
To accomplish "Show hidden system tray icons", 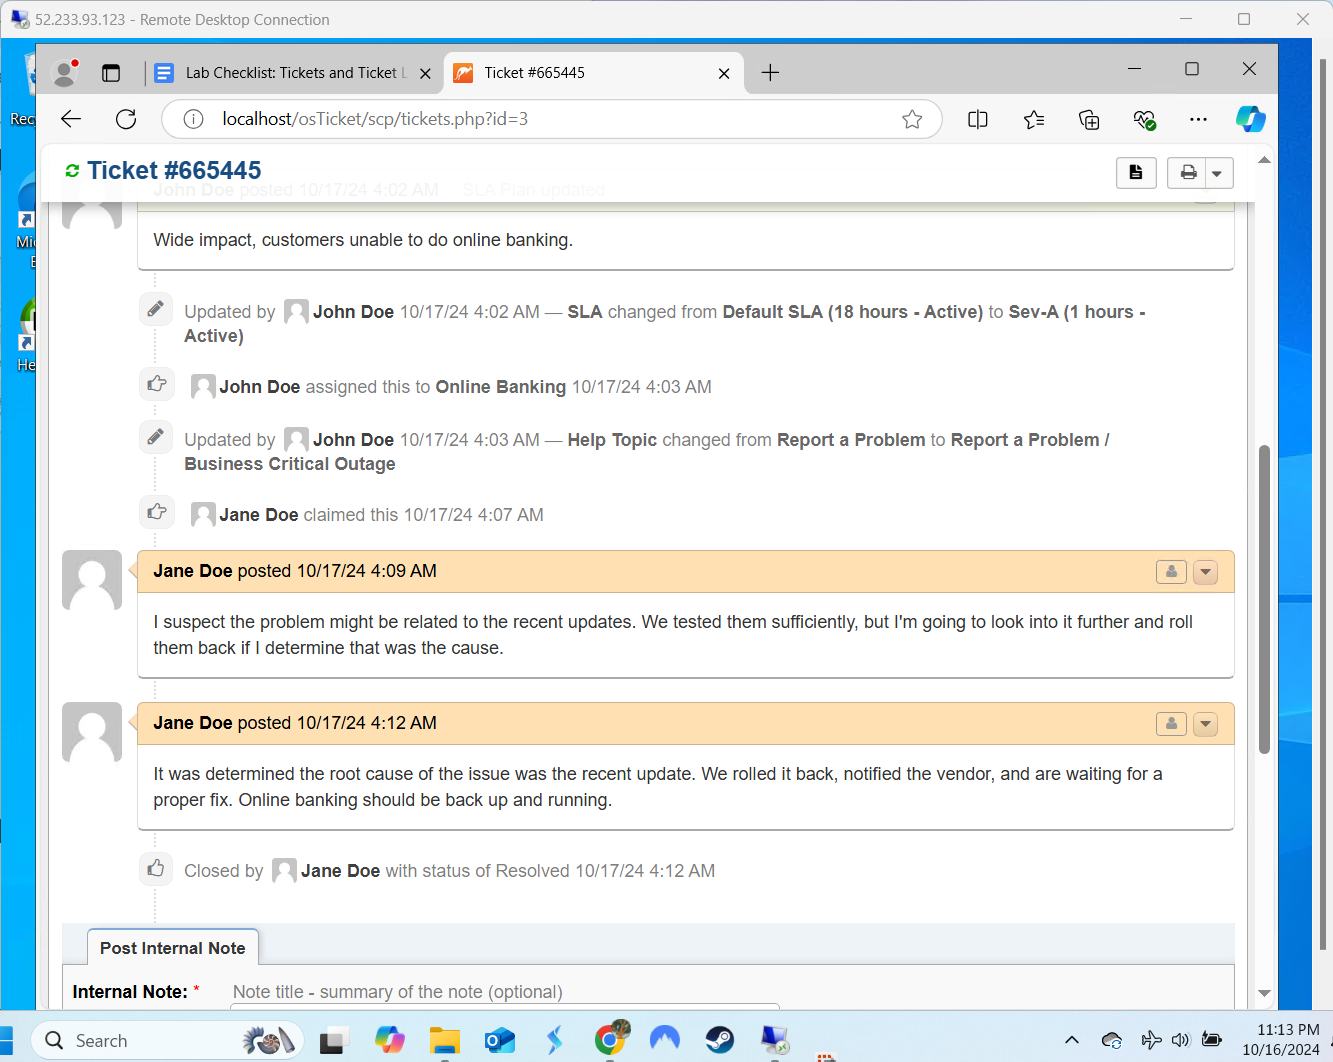I will [1072, 1041].
